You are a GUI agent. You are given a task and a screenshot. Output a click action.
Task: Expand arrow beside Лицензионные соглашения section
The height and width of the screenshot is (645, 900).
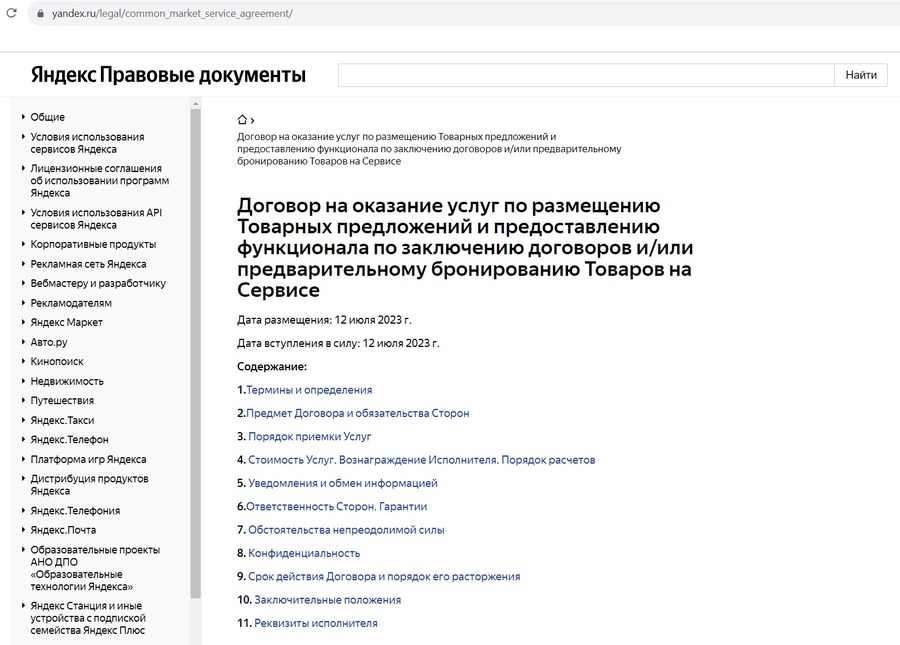(x=23, y=168)
